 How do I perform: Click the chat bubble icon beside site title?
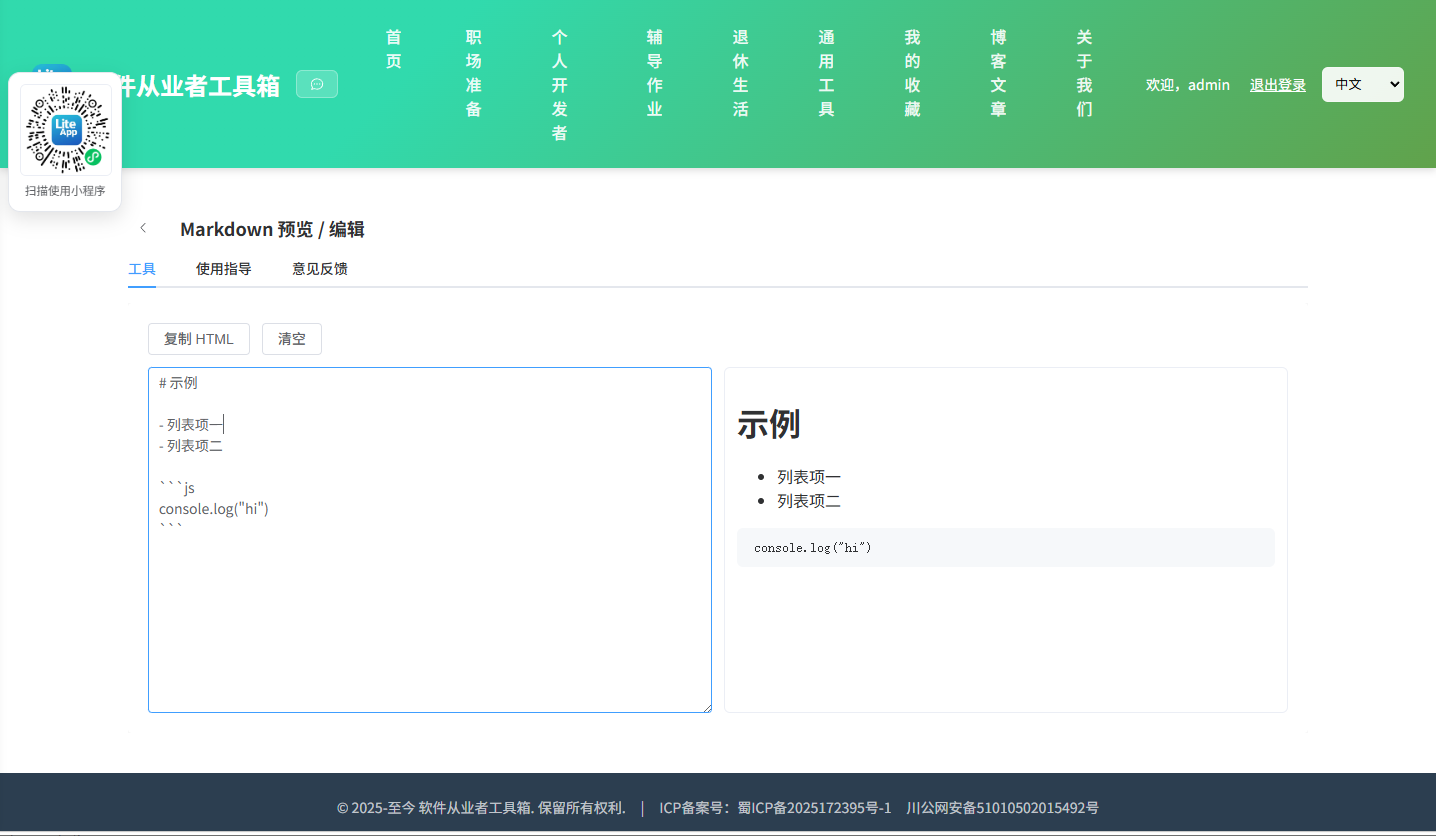[317, 84]
